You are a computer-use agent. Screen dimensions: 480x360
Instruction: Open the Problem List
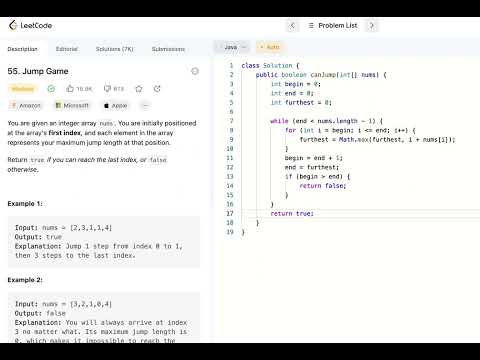tap(333, 25)
